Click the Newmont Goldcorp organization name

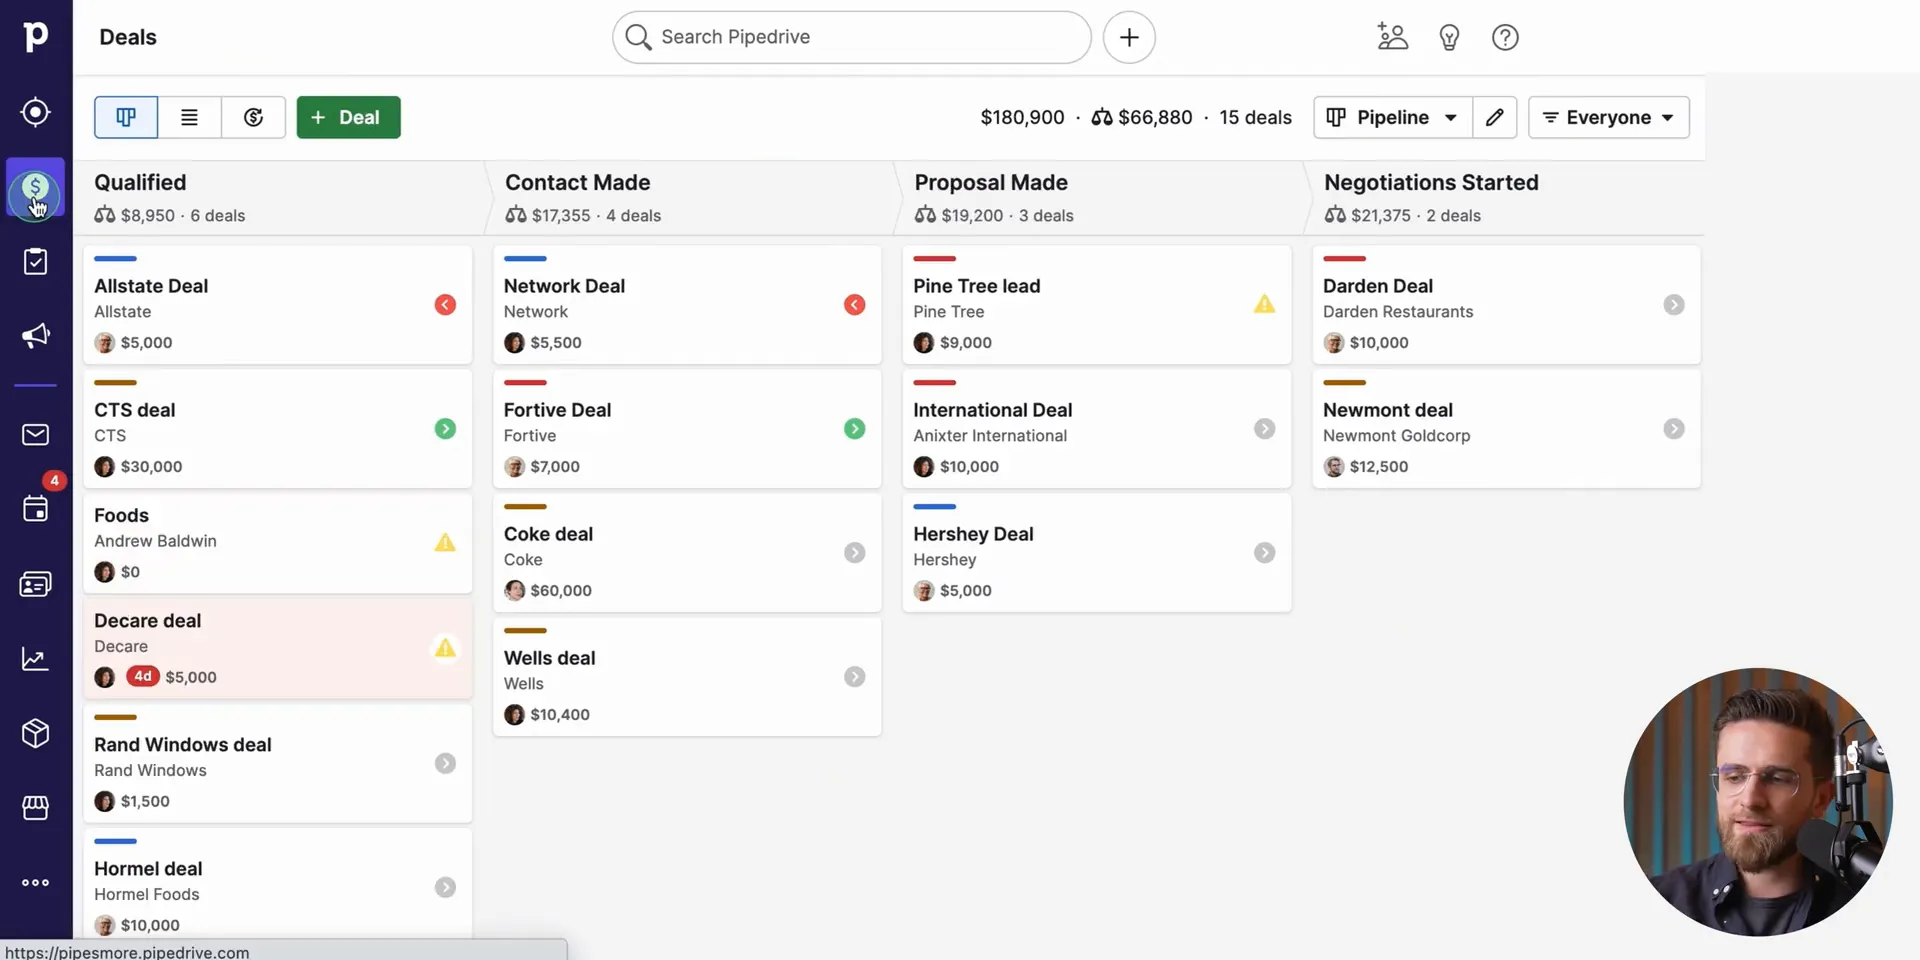click(x=1396, y=436)
